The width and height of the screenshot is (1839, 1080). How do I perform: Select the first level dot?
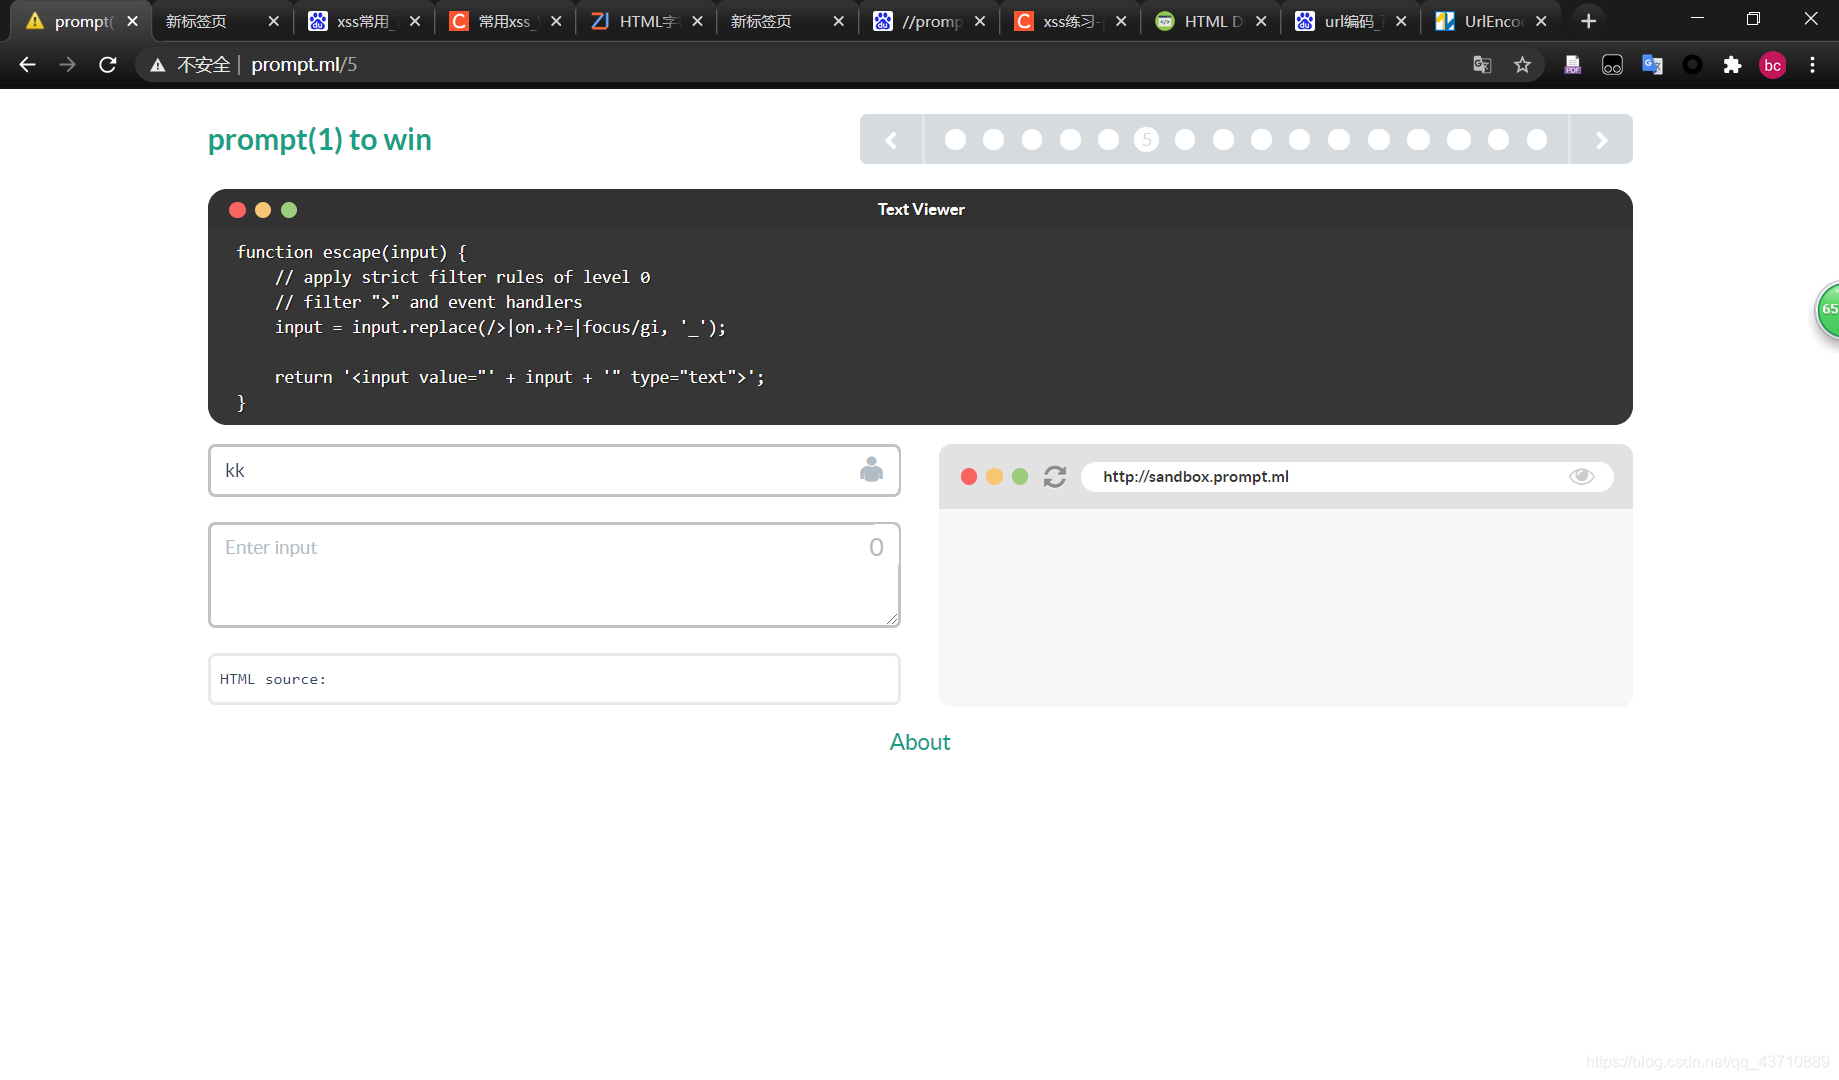pos(955,140)
